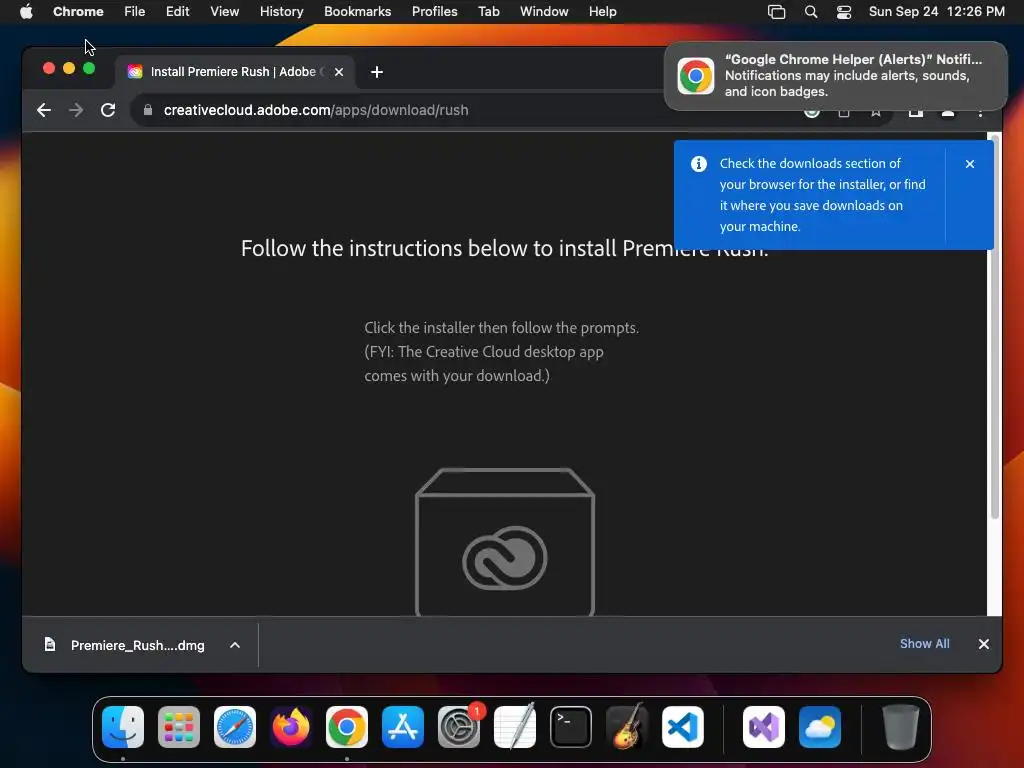
Task: Launch Terminal from the Dock
Action: tap(571, 727)
